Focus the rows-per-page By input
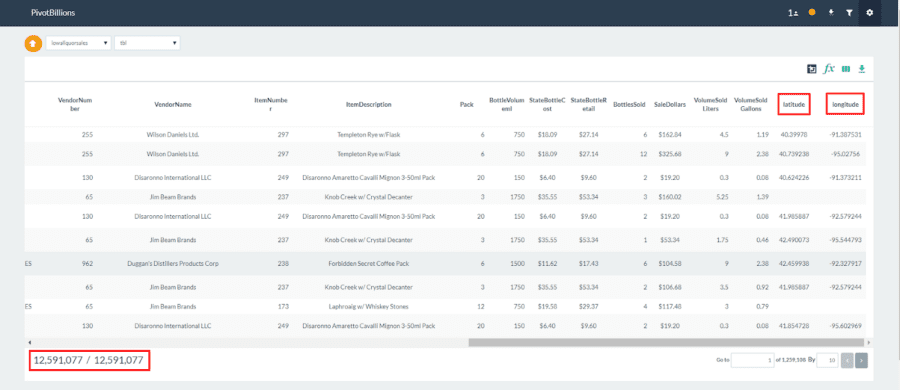The width and height of the screenshot is (900, 390). click(827, 361)
